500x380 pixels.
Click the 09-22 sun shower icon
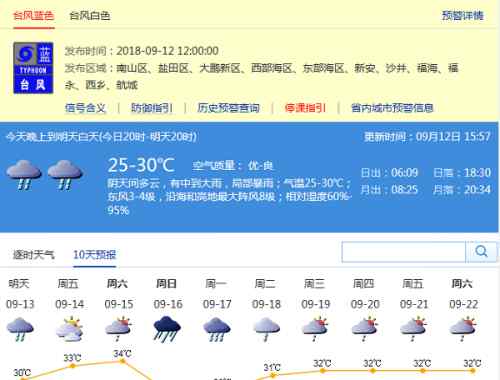coord(463,329)
